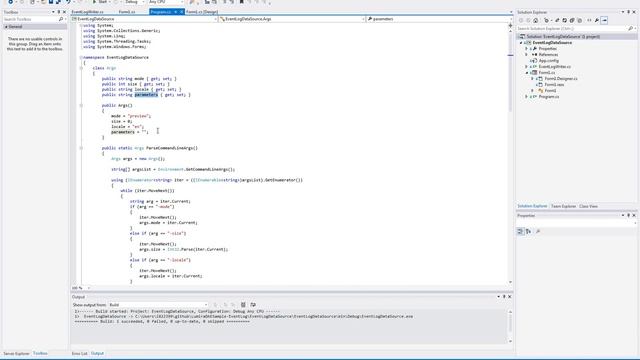Viewport: 640px width, 360px height.
Task: Switch to the Error List tab
Action: [79, 353]
